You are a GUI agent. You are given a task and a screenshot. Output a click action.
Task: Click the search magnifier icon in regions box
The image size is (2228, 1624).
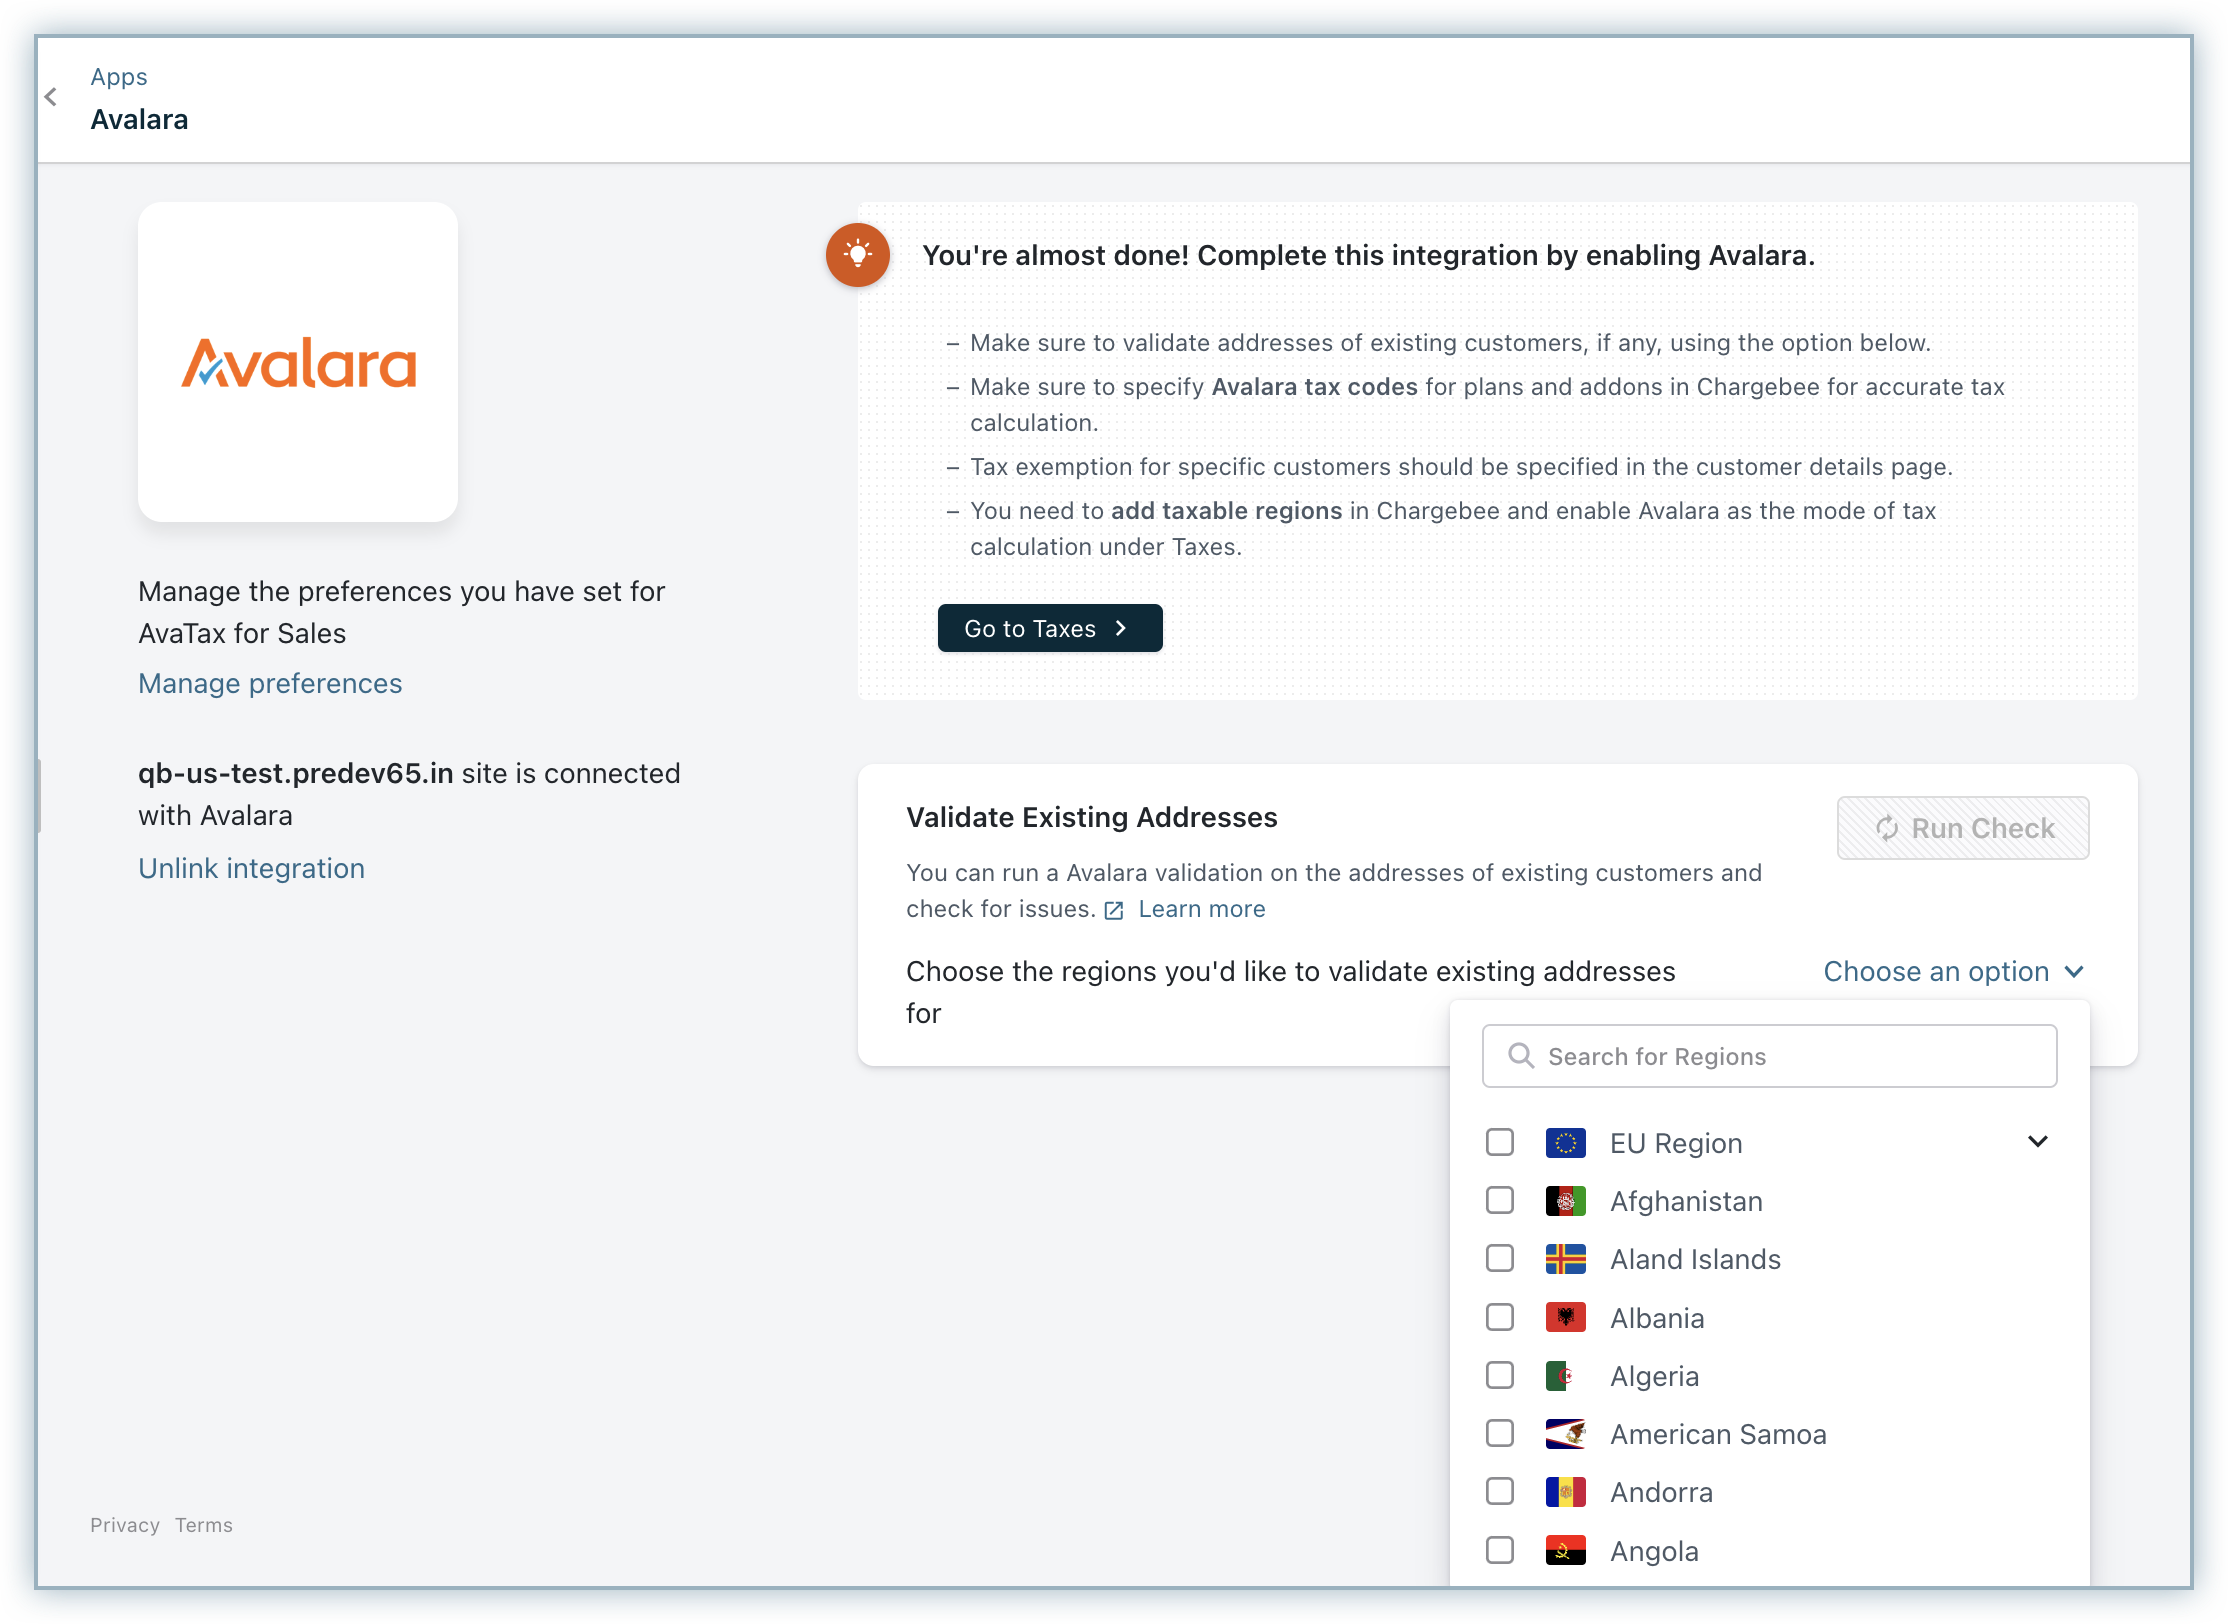coord(1520,1056)
